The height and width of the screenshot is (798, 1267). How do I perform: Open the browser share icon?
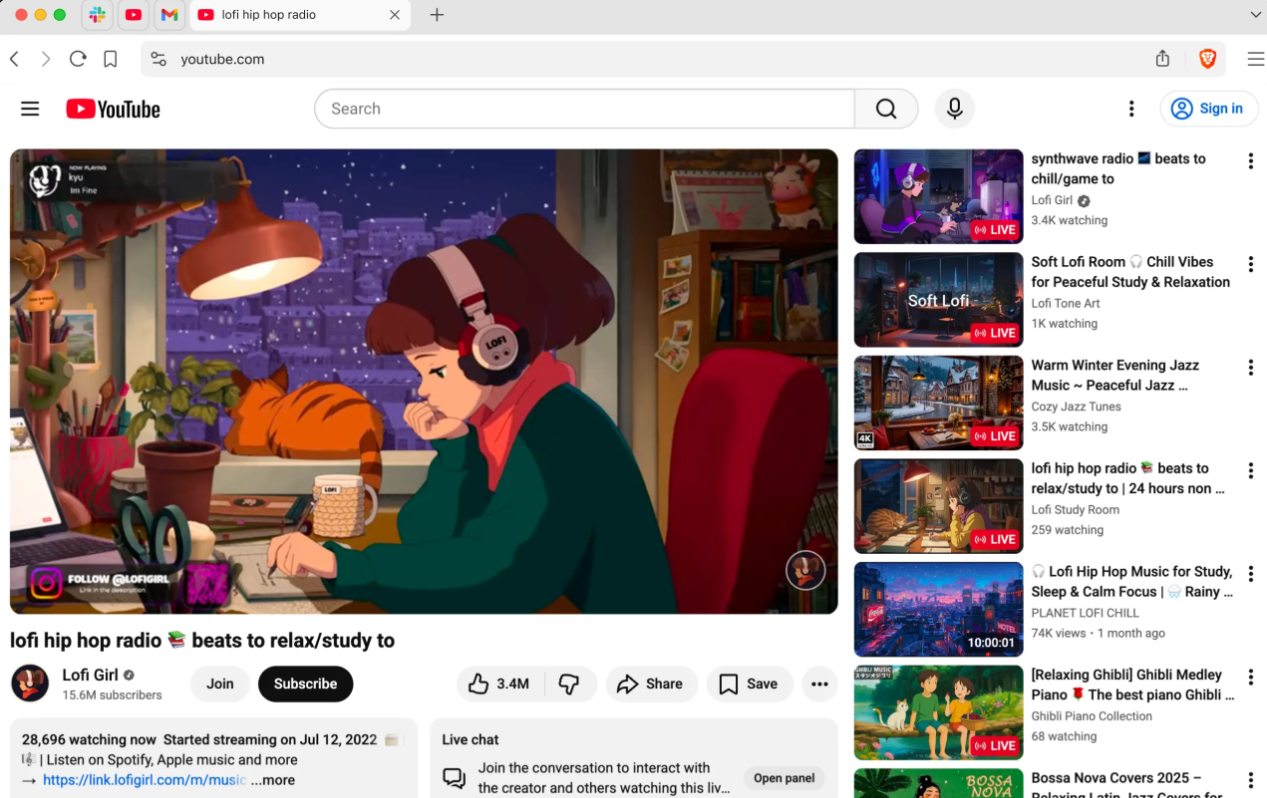1162,59
